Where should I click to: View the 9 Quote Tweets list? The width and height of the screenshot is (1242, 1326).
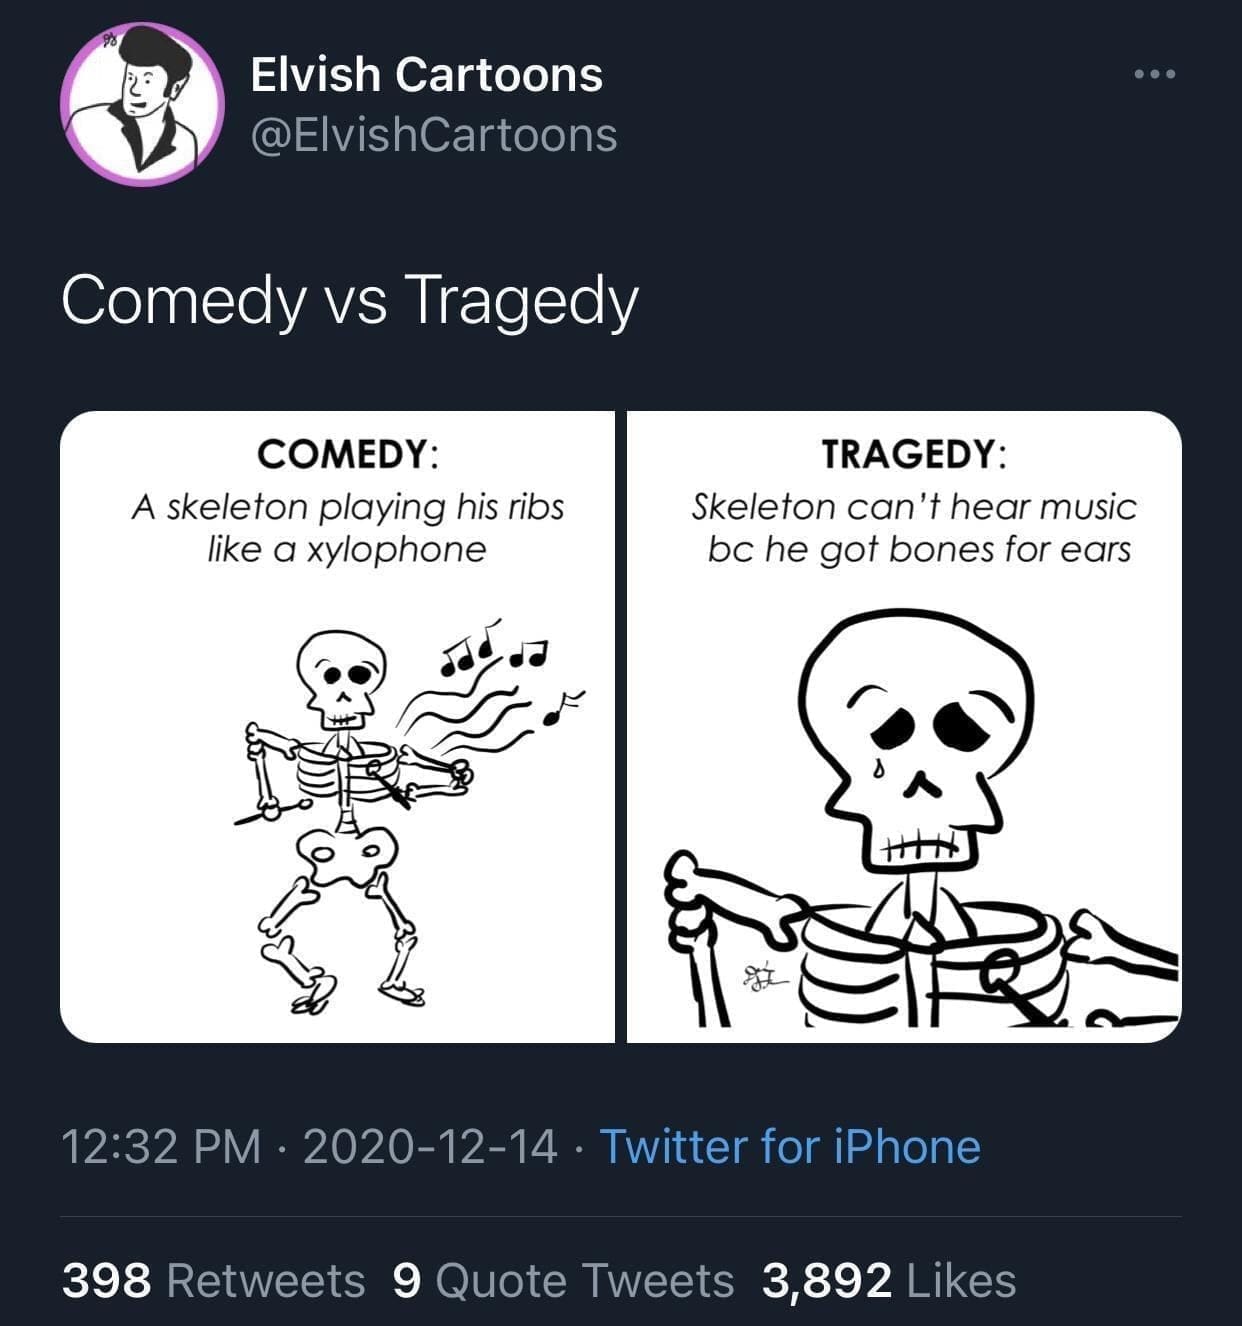[563, 1280]
